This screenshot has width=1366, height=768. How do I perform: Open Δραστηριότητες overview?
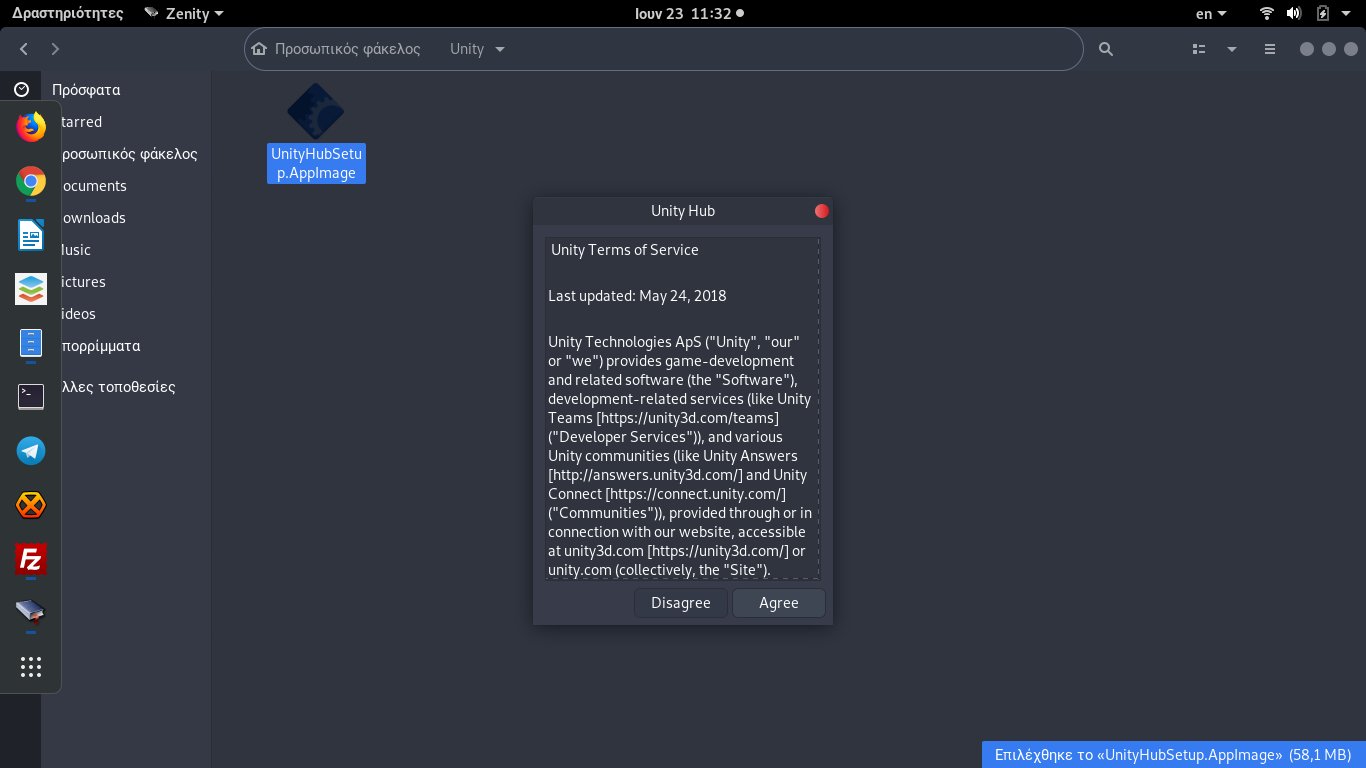tap(68, 14)
